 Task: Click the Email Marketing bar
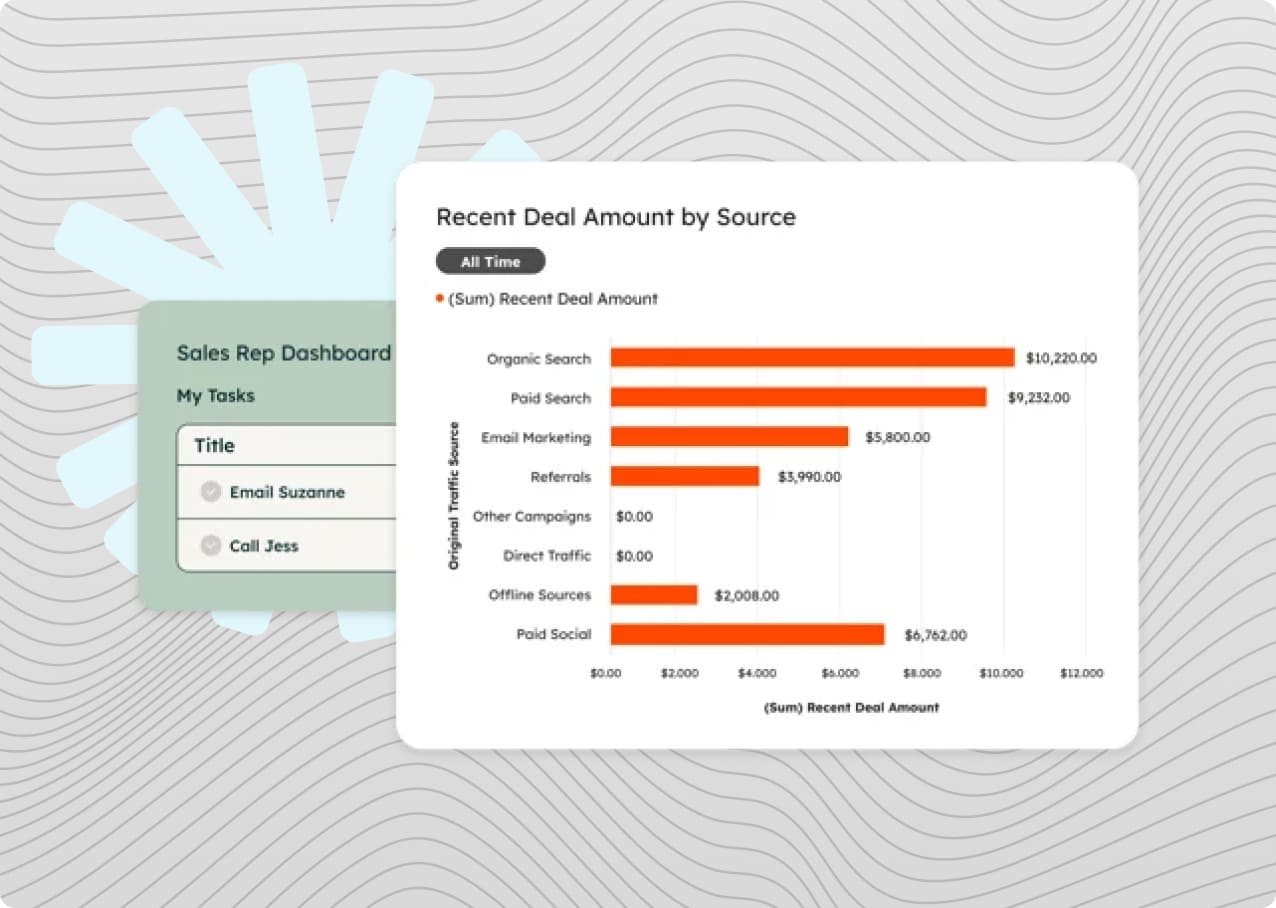(729, 437)
